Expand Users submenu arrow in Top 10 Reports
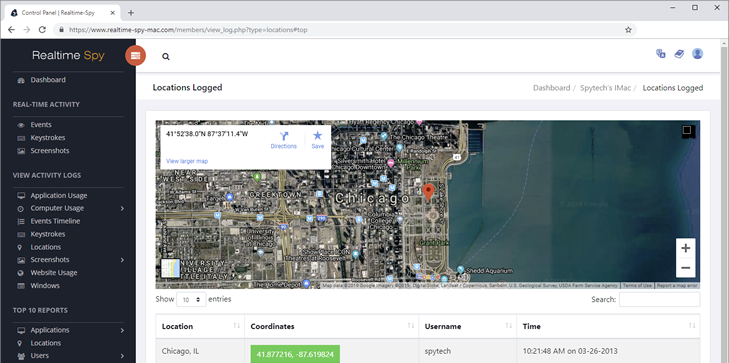The image size is (729, 363). 122,356
